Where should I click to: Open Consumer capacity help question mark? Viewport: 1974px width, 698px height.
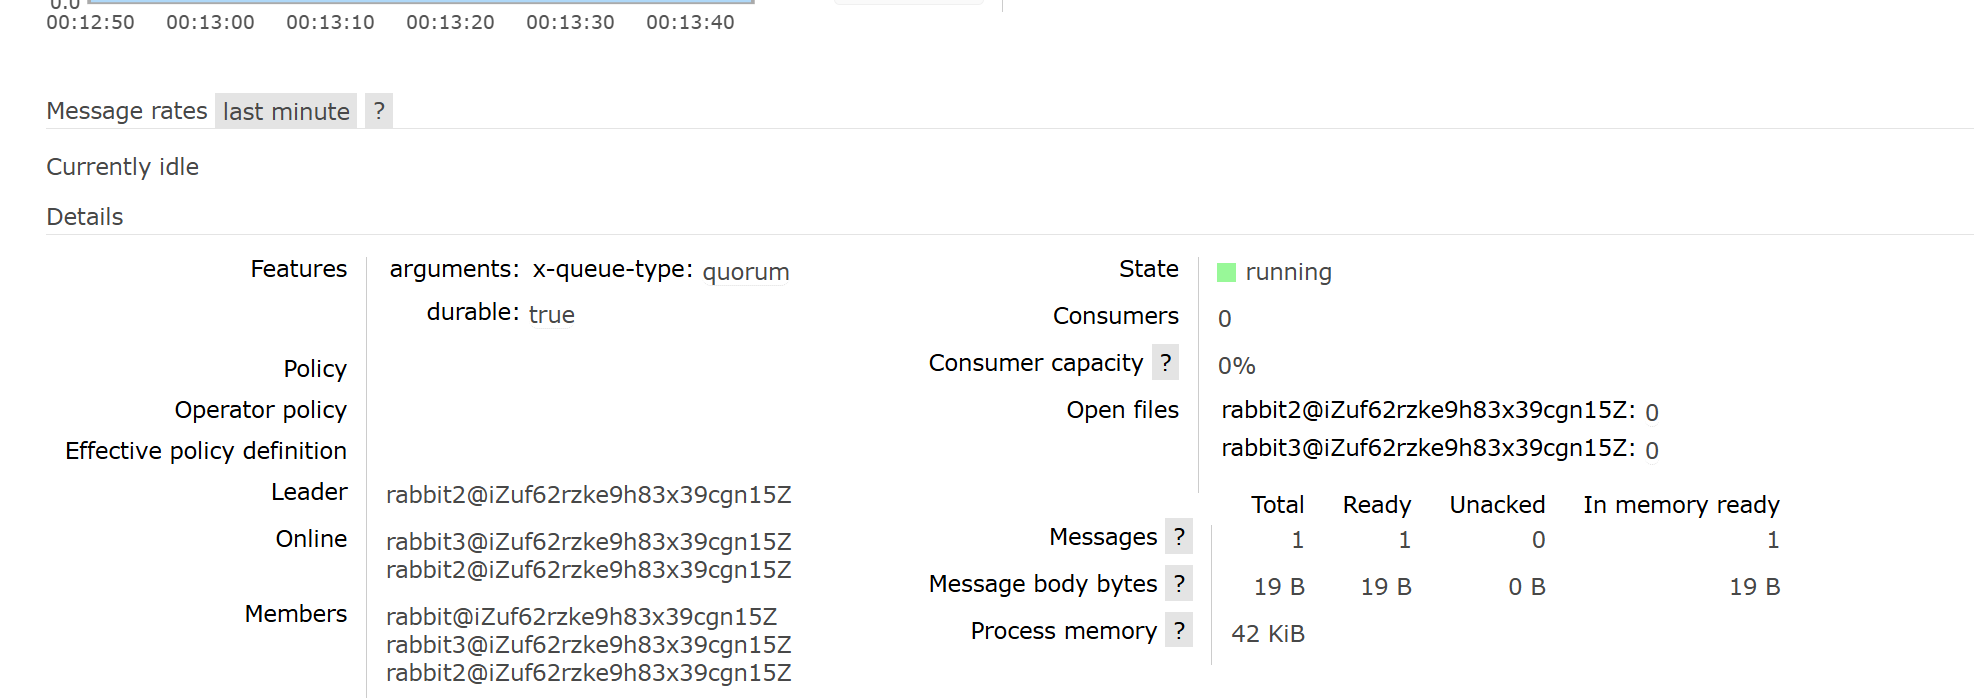coord(1165,363)
